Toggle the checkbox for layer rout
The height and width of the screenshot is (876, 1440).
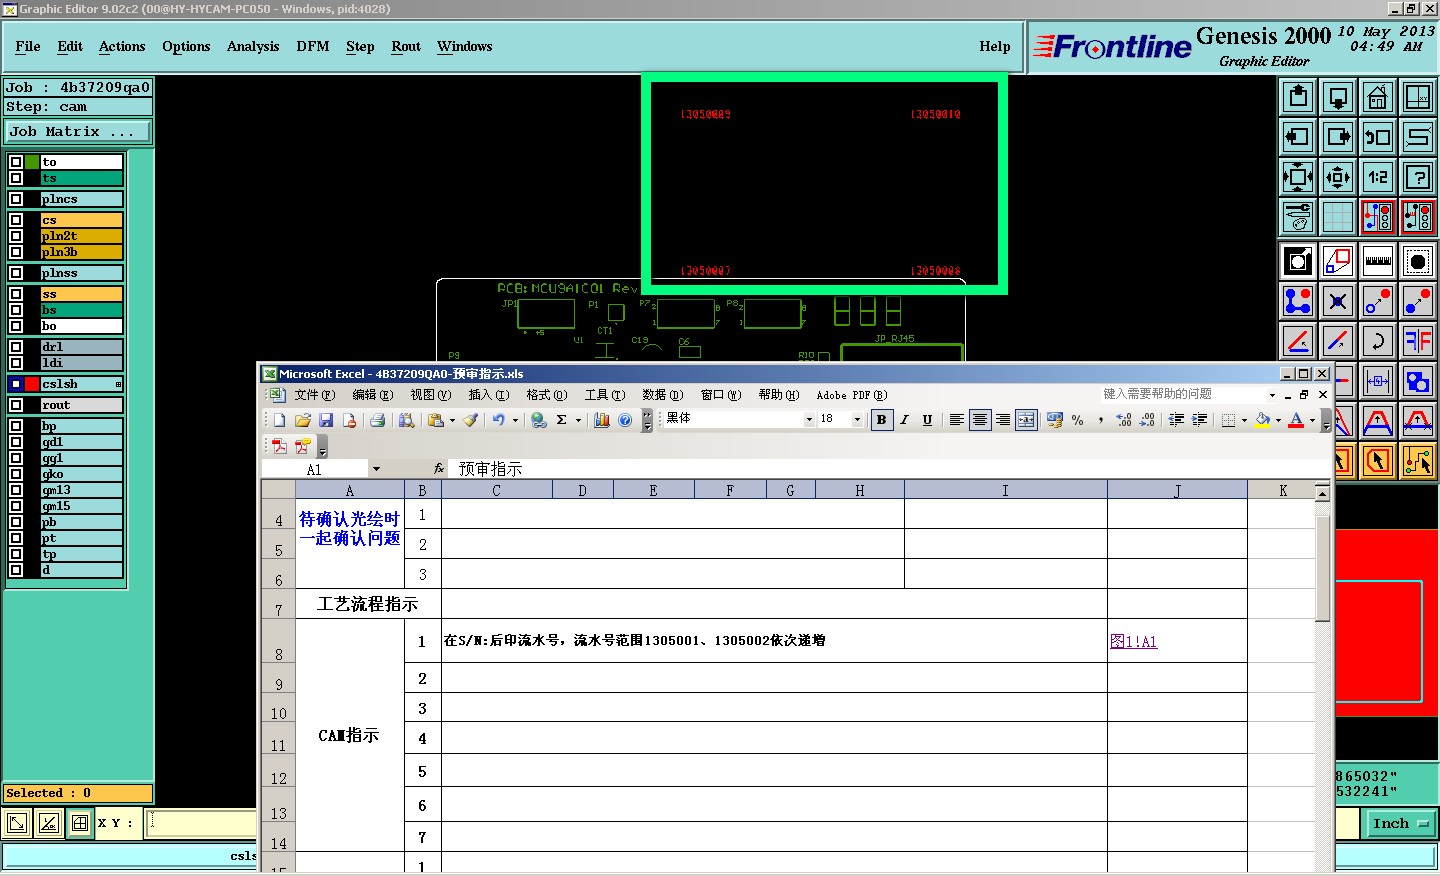[16, 405]
